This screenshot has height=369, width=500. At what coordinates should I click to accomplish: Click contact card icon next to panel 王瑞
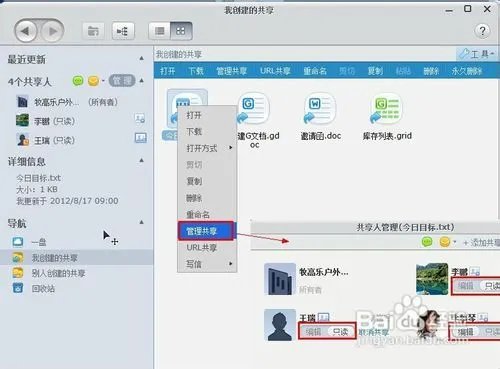pos(324,318)
